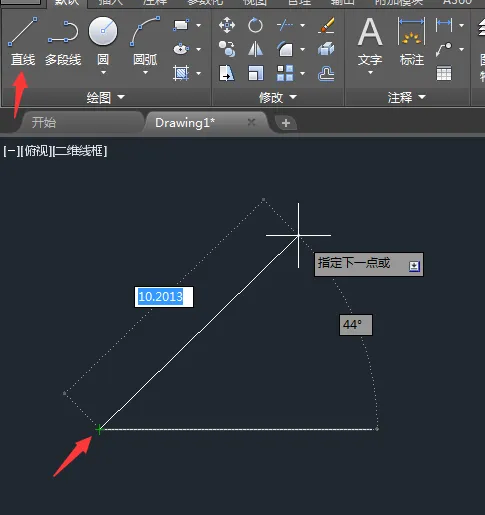This screenshot has height=515, width=485.
Task: Click the Linear dimension icon
Action: [444, 25]
